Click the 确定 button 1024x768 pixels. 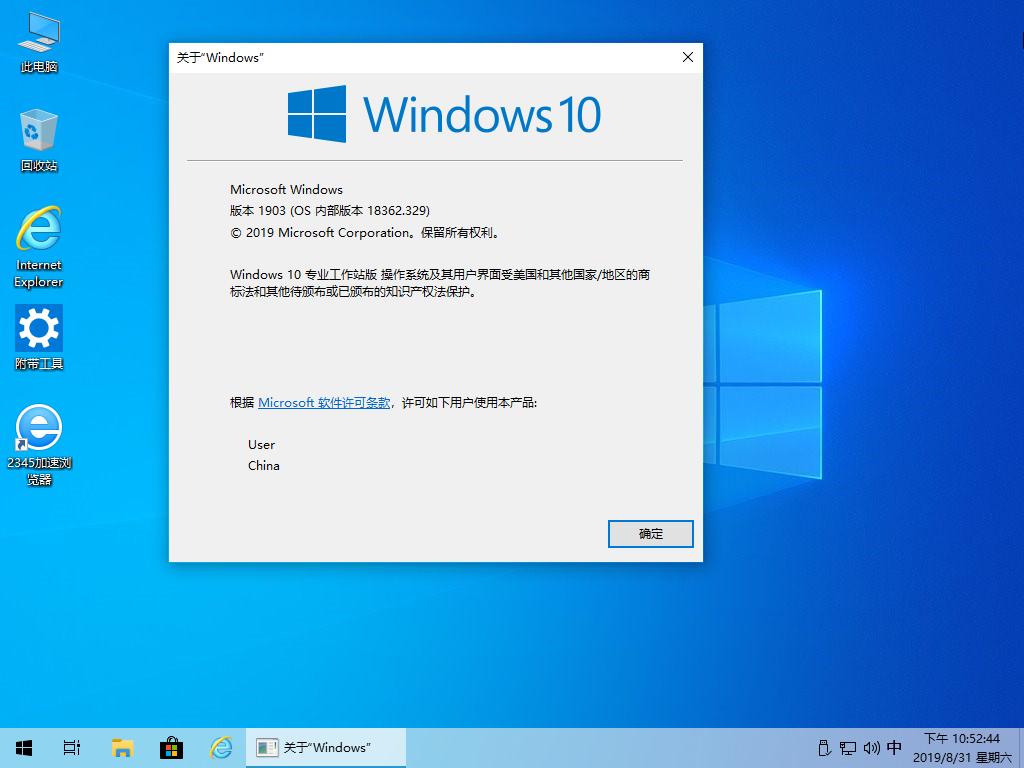click(x=650, y=534)
